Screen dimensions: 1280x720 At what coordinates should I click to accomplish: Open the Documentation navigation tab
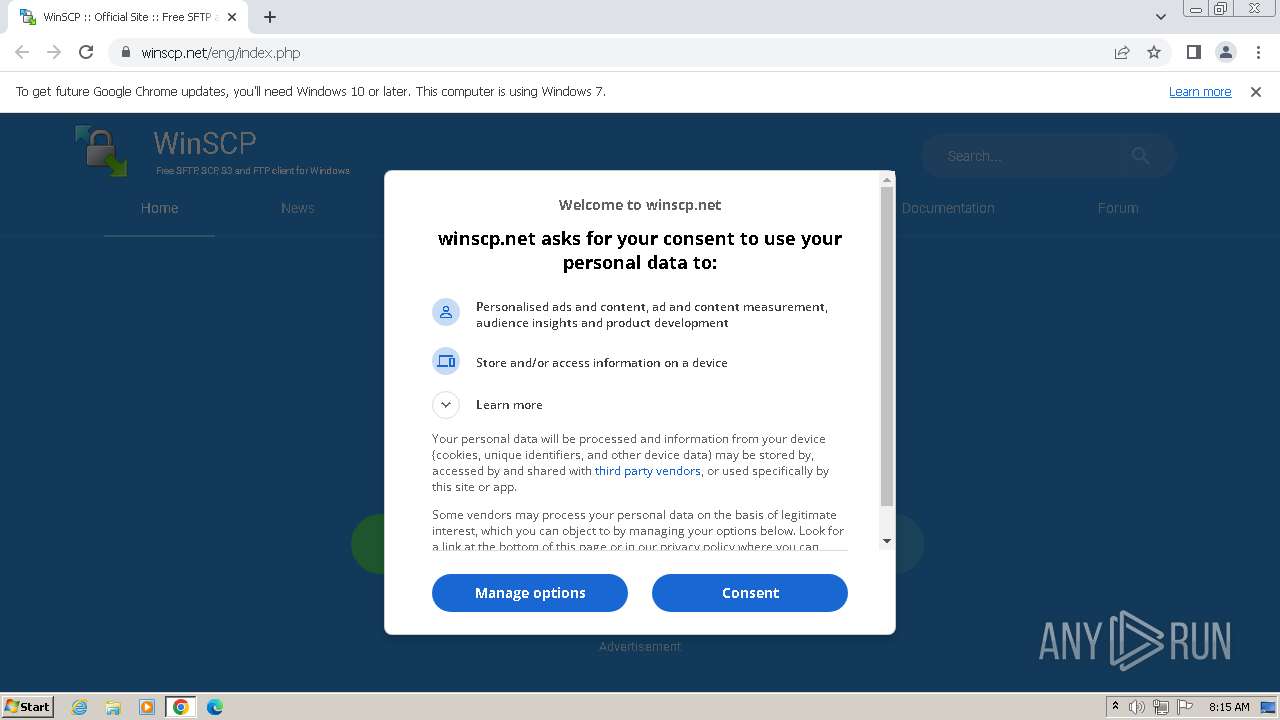coord(948,208)
